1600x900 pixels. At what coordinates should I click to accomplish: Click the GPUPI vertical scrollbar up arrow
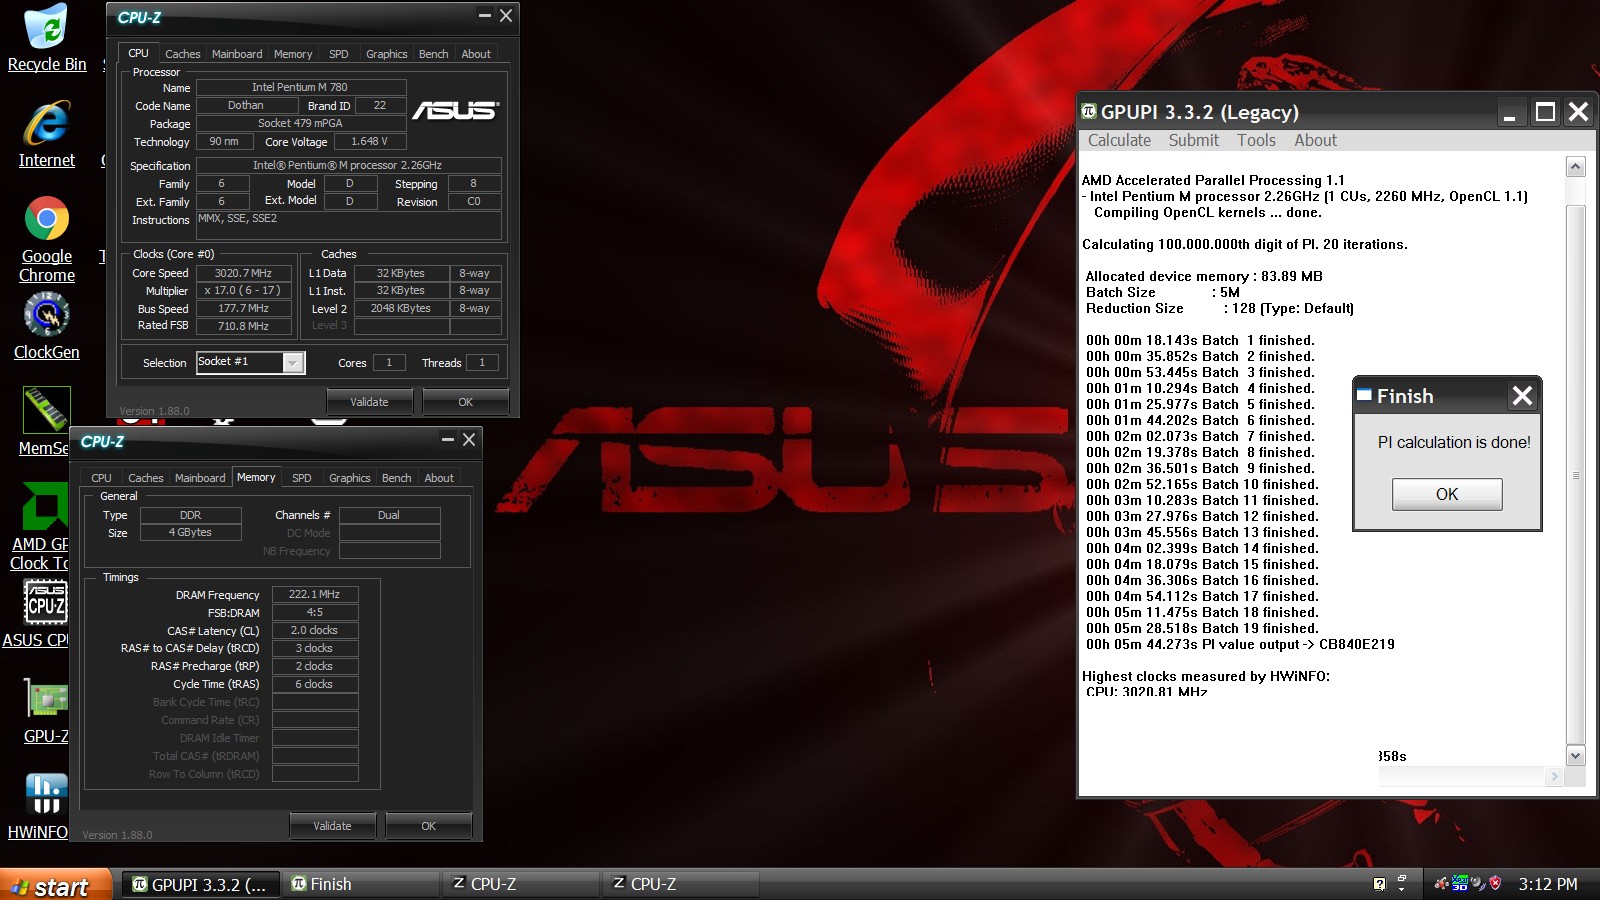[x=1576, y=166]
